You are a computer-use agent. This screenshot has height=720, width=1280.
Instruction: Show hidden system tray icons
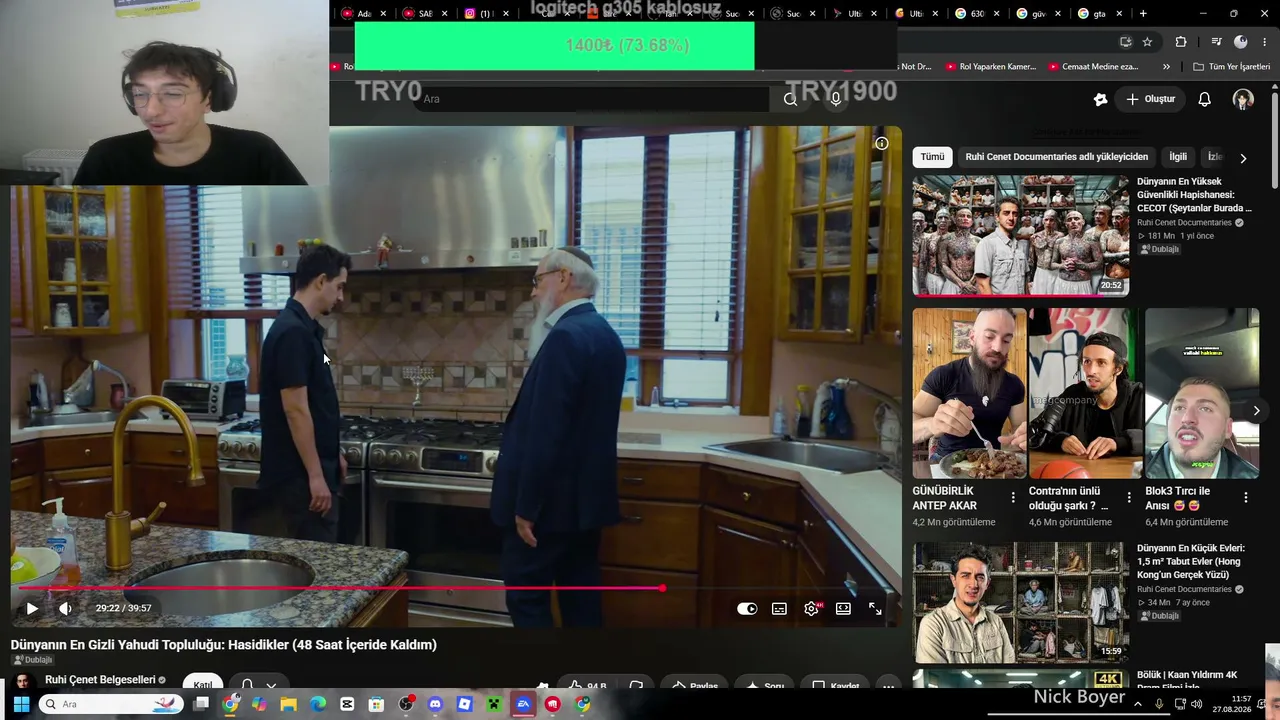click(x=1137, y=704)
